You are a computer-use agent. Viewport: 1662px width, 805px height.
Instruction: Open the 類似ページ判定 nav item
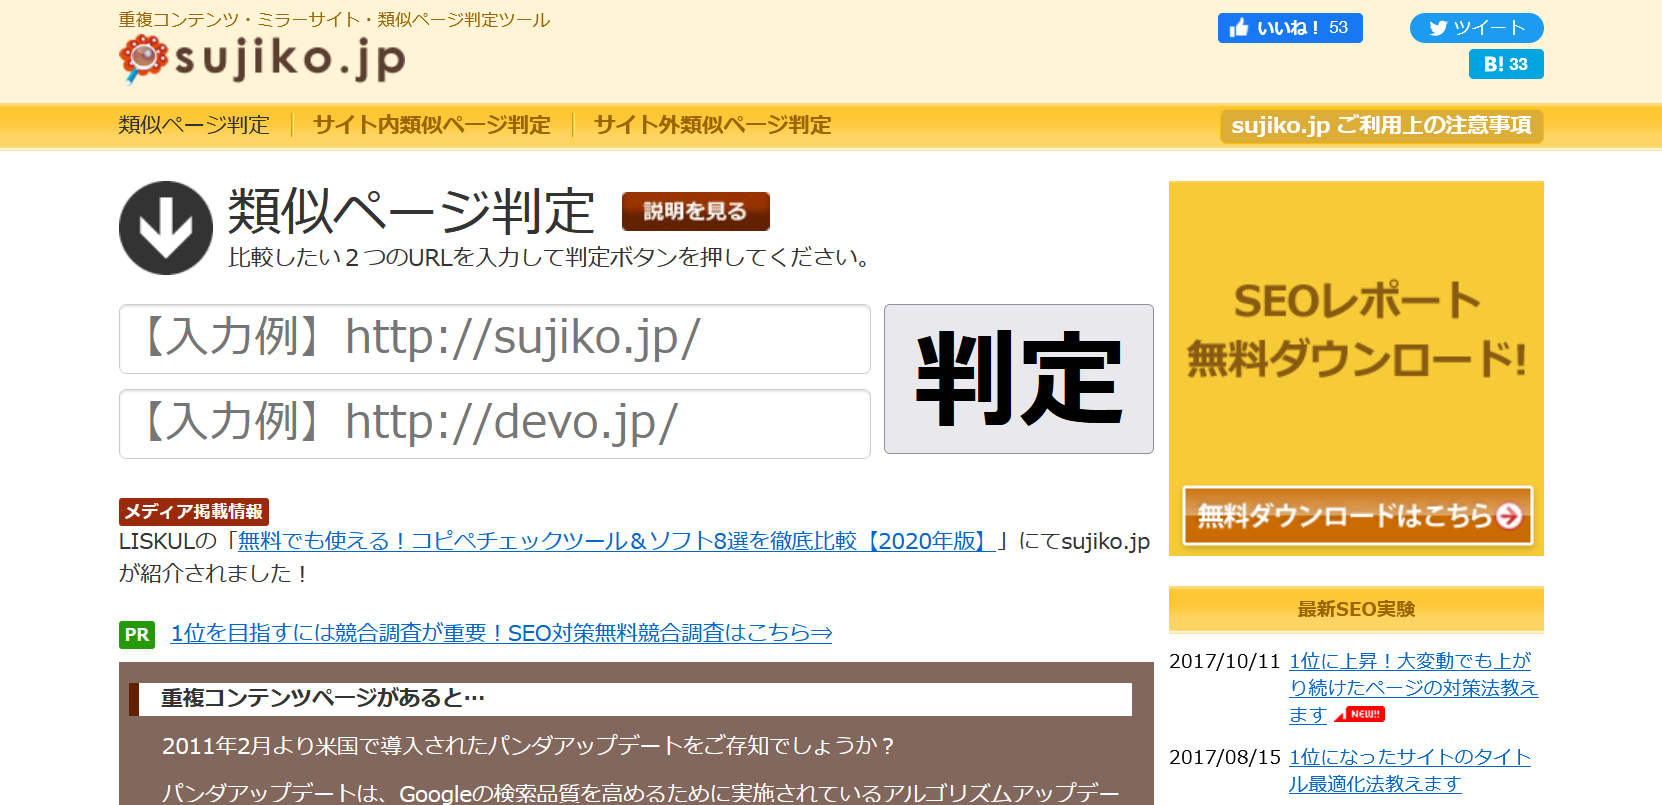[194, 125]
